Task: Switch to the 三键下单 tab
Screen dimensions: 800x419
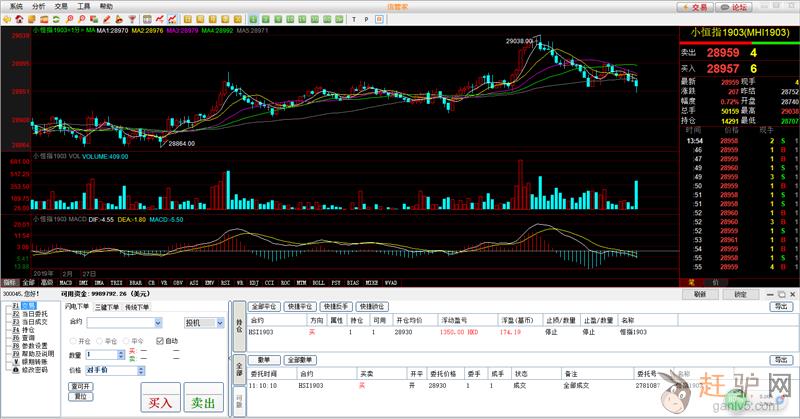Action: 106,307
